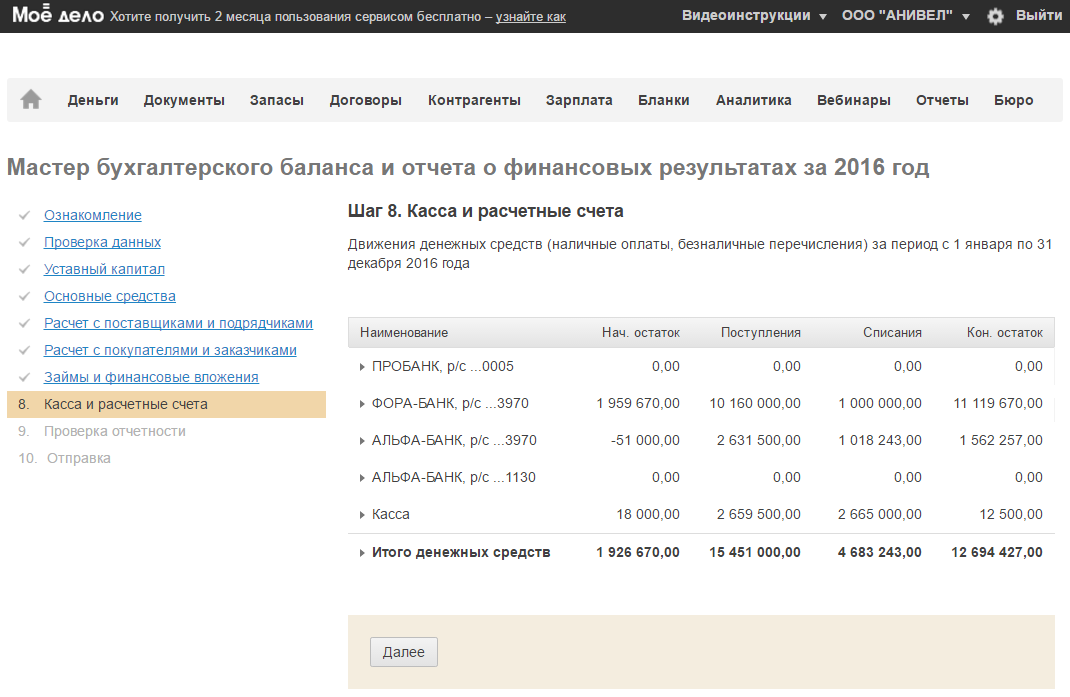Open the Зарплата menu item

579,100
